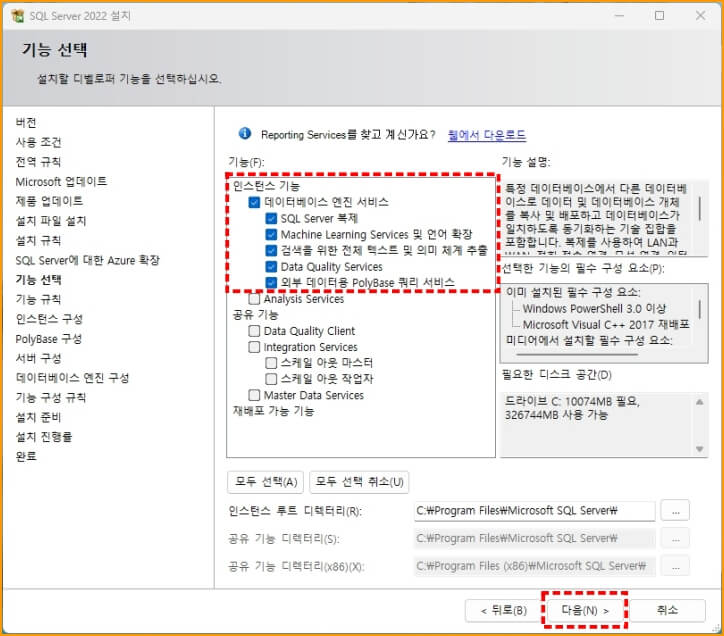
Task: Select 설치 준비 step in the sidebar
Action: pos(38,417)
